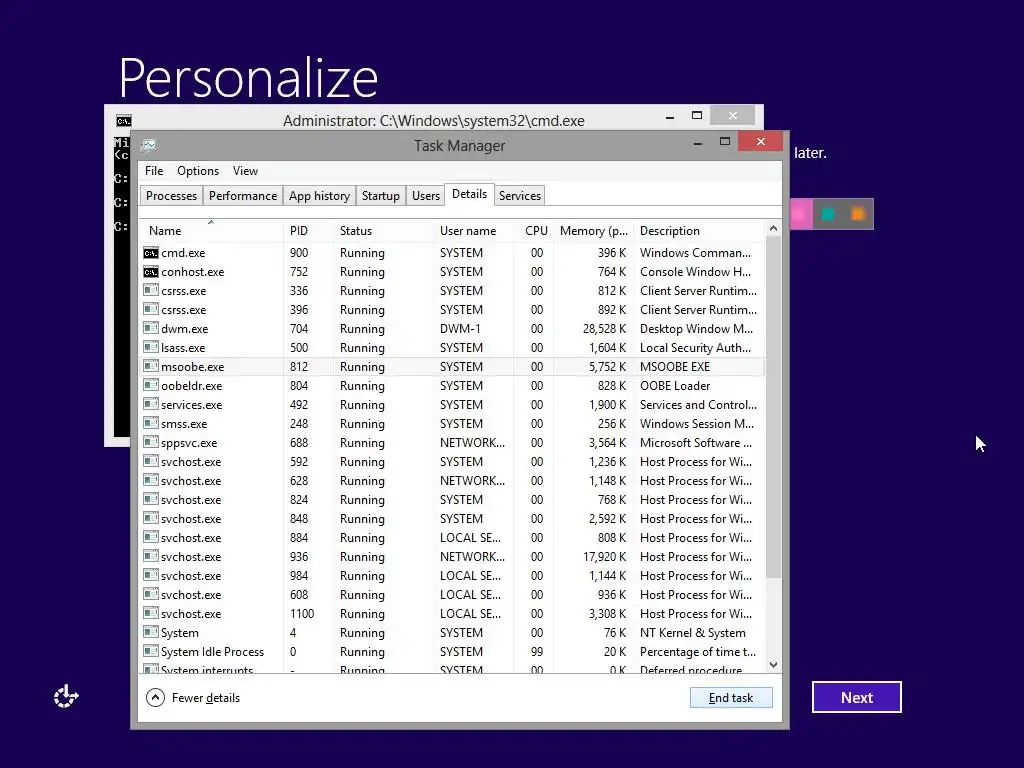Switch to the Performance tab
The image size is (1024, 768).
tap(243, 196)
